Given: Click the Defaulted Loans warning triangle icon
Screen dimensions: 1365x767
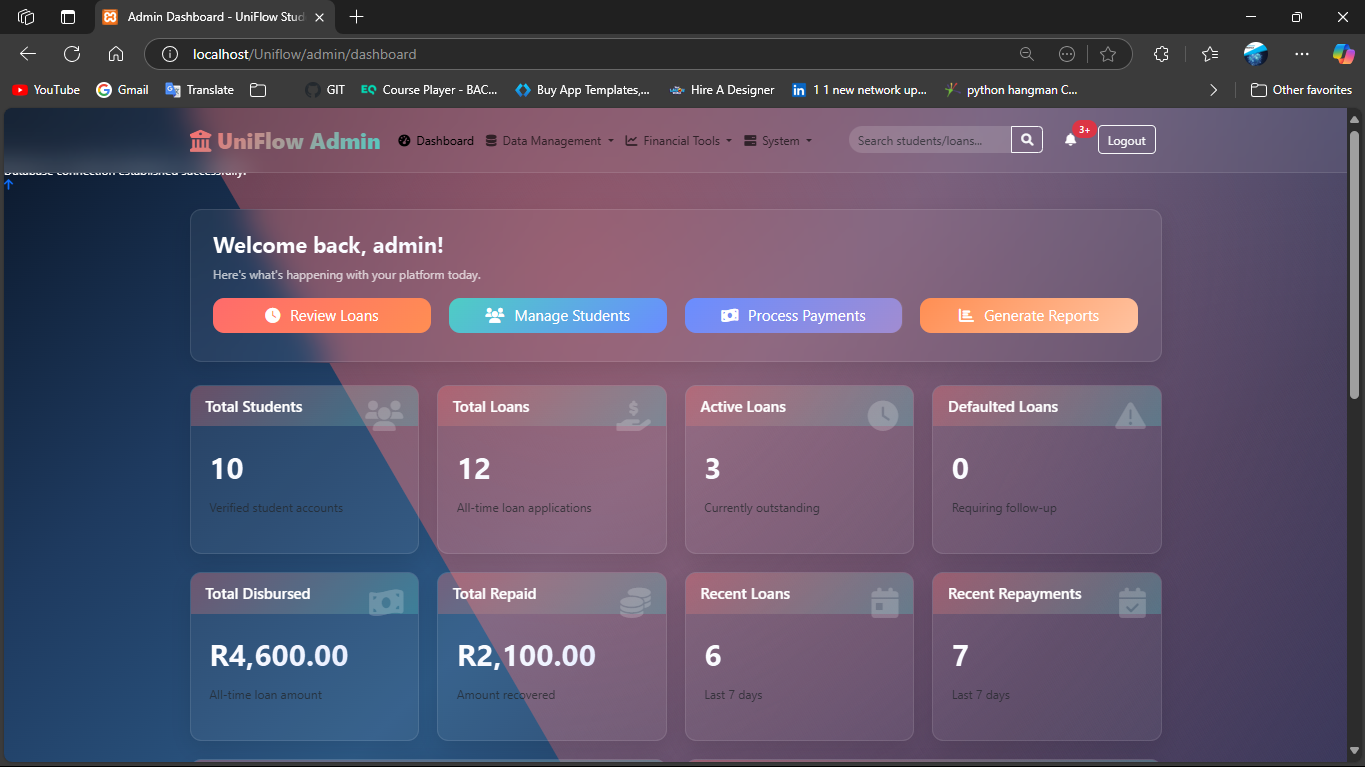Looking at the screenshot, I should [x=1130, y=414].
